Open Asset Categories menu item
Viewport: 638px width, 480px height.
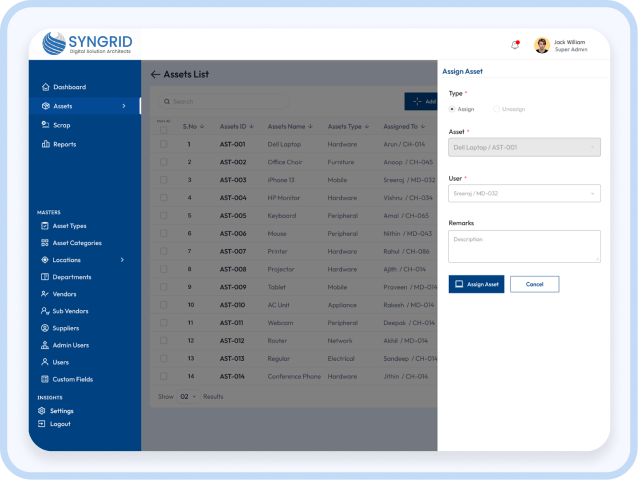pos(76,243)
